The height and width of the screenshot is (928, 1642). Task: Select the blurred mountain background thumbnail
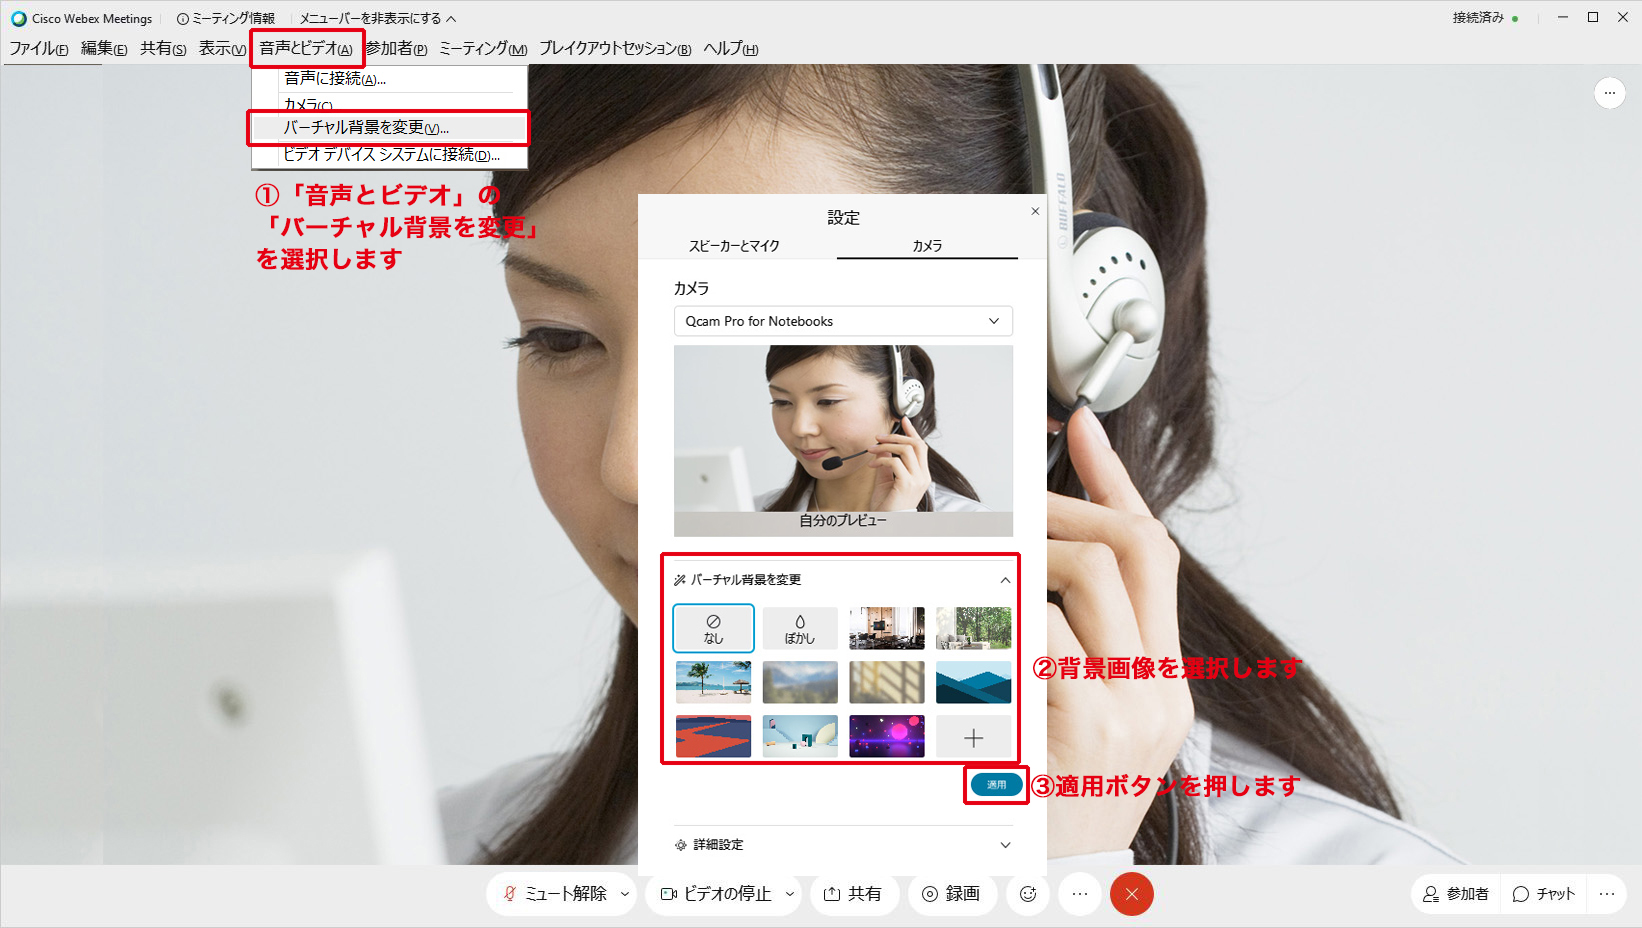coord(800,682)
